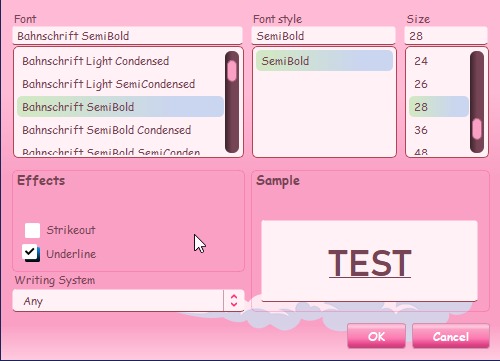Select SemiBold in Font style list
The image size is (500, 361).
[324, 61]
